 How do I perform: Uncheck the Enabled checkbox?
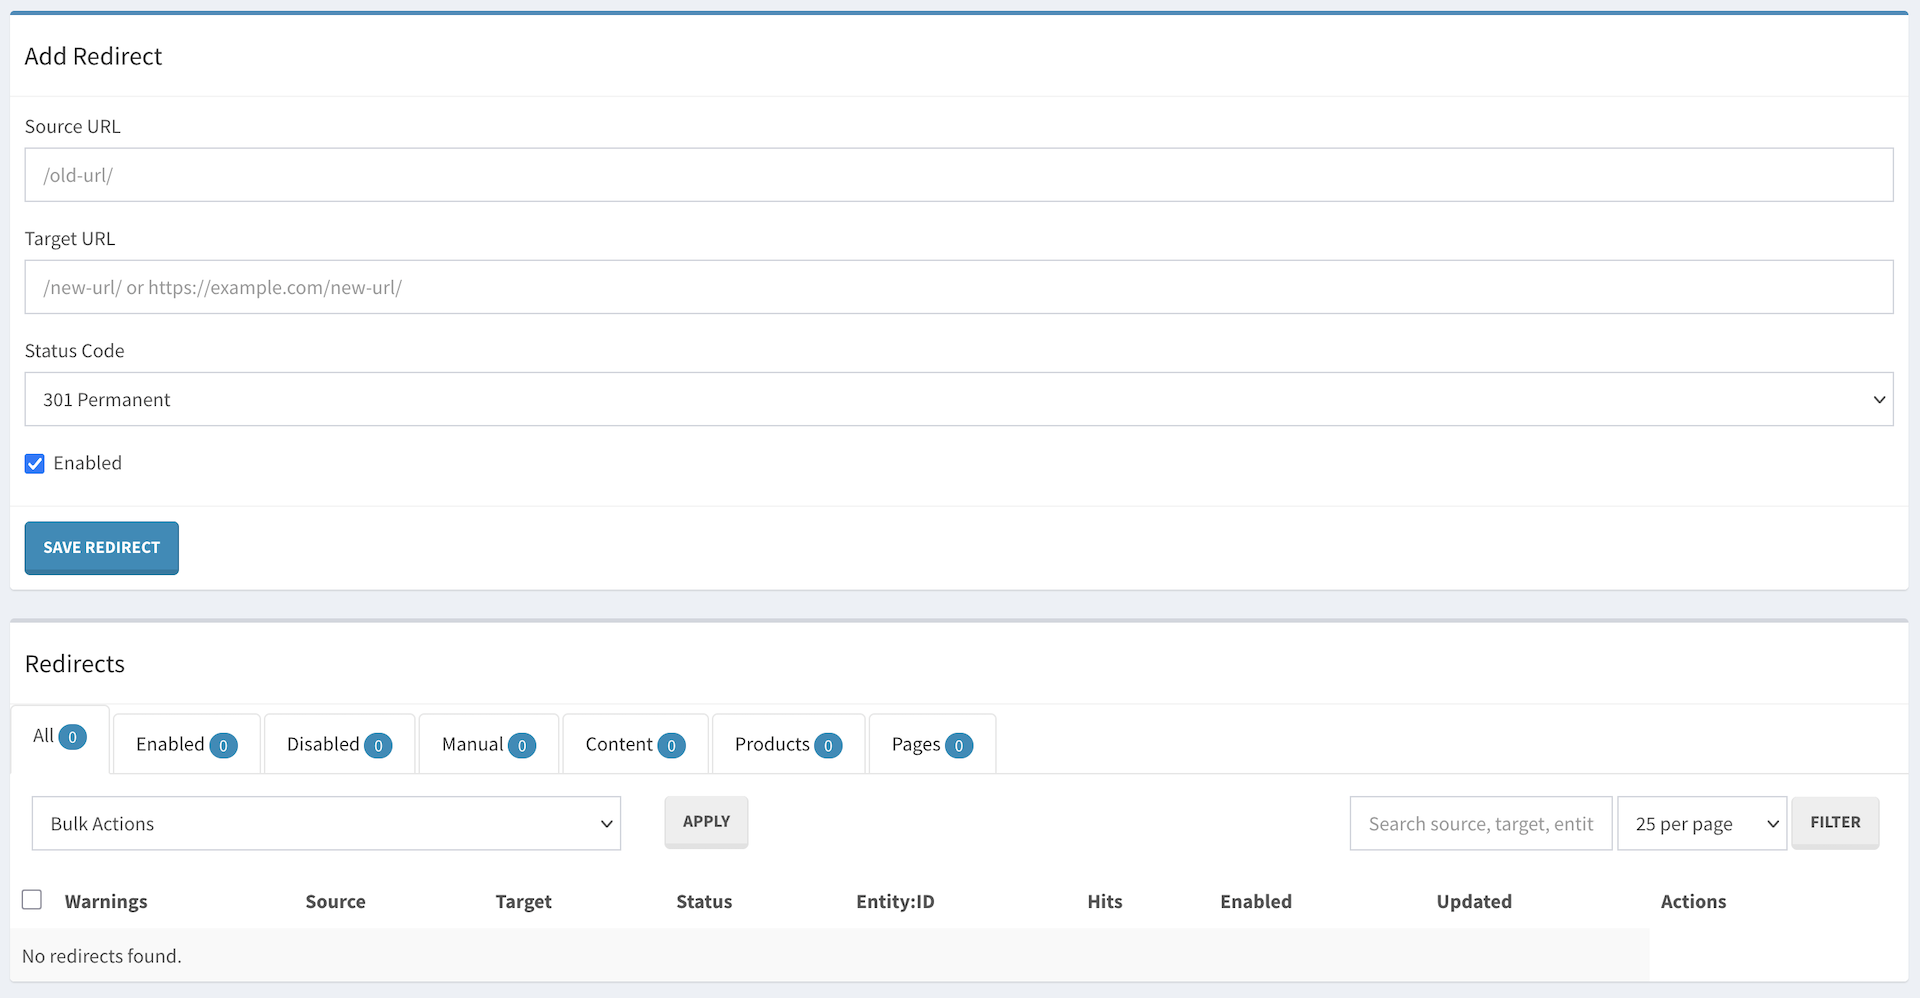35,463
